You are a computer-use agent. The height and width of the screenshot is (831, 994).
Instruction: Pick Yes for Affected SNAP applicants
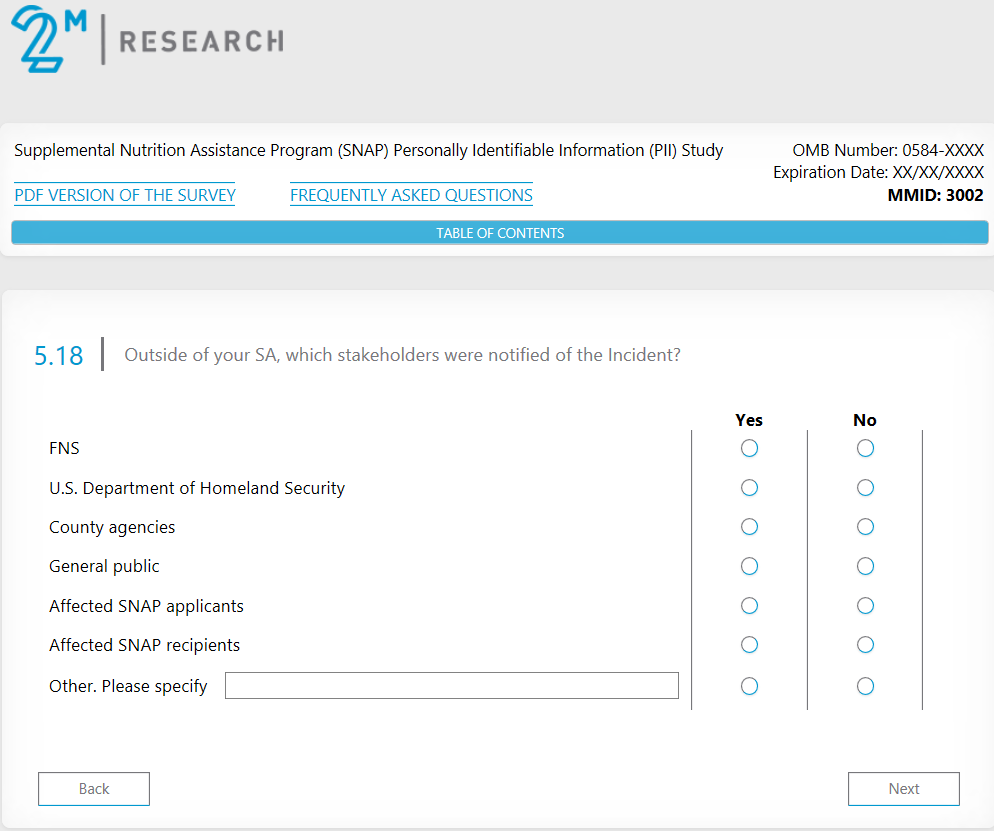[749, 606]
